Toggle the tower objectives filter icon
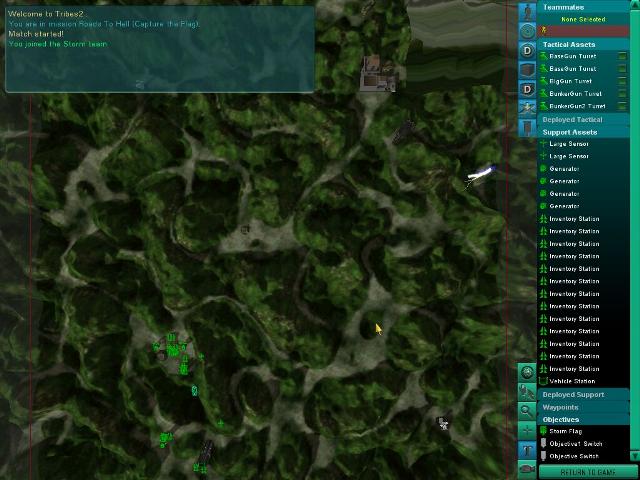The height and width of the screenshot is (480, 640). pos(527,128)
